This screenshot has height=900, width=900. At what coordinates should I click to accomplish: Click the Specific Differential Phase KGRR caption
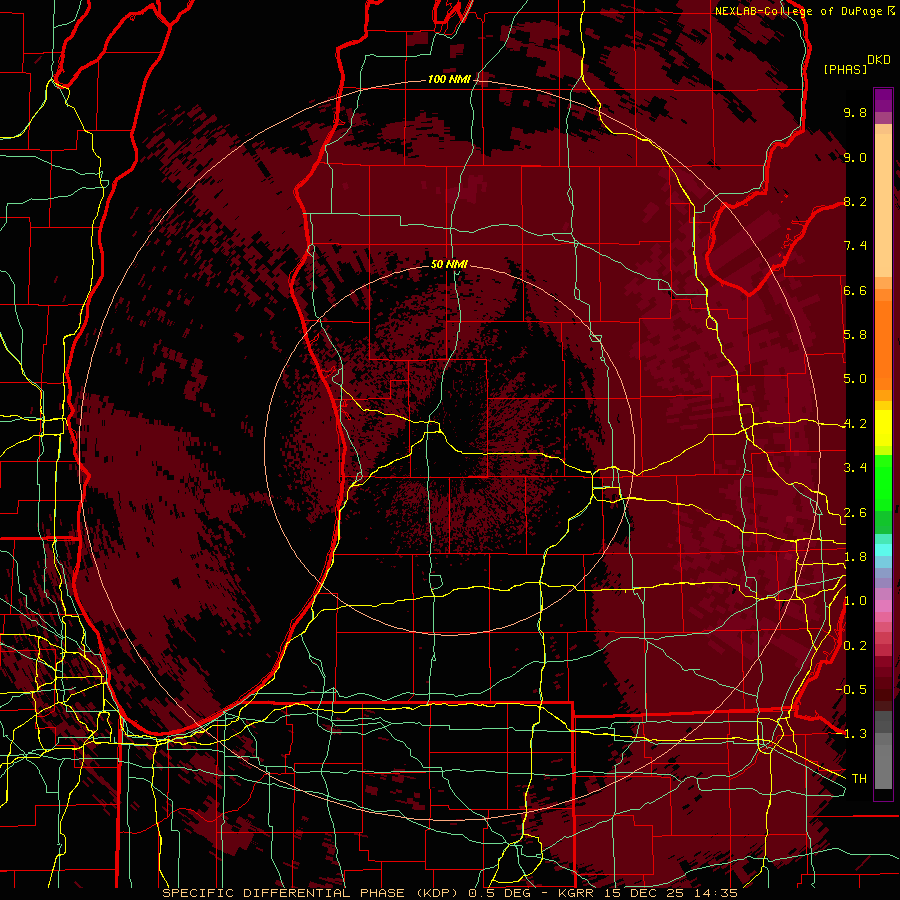pyautogui.click(x=450, y=893)
